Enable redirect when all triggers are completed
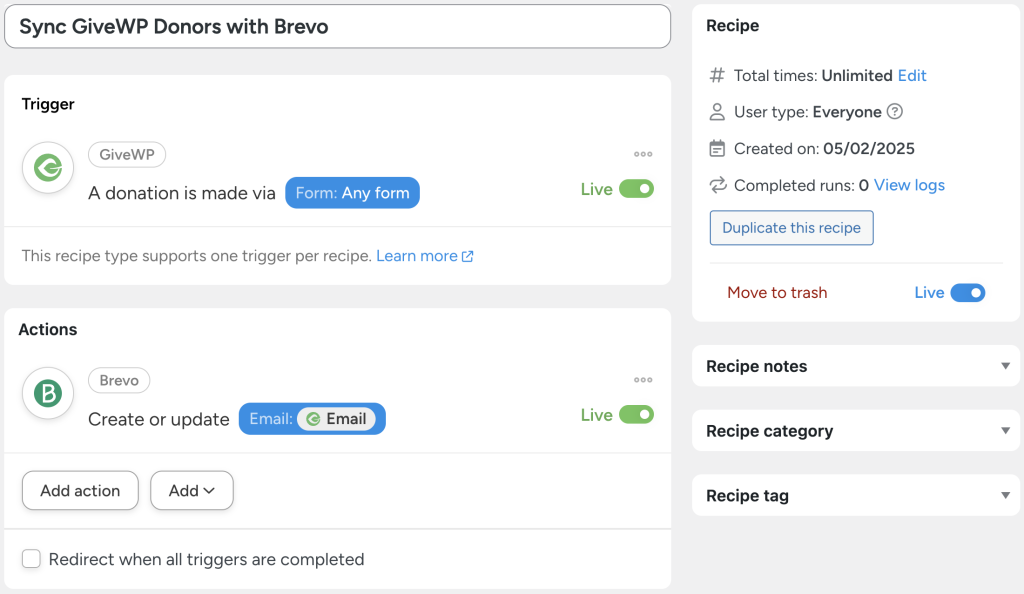The width and height of the screenshot is (1024, 594). pyautogui.click(x=31, y=560)
